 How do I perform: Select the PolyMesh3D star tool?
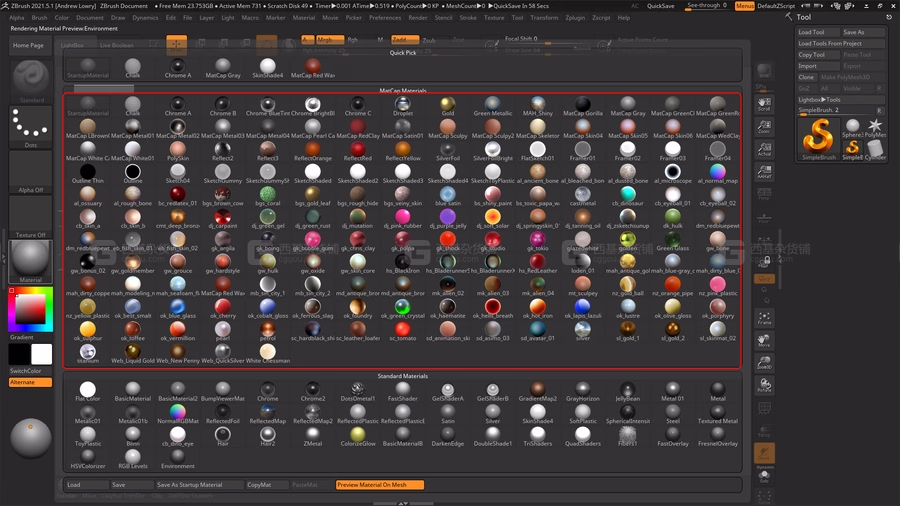pyautogui.click(x=875, y=127)
